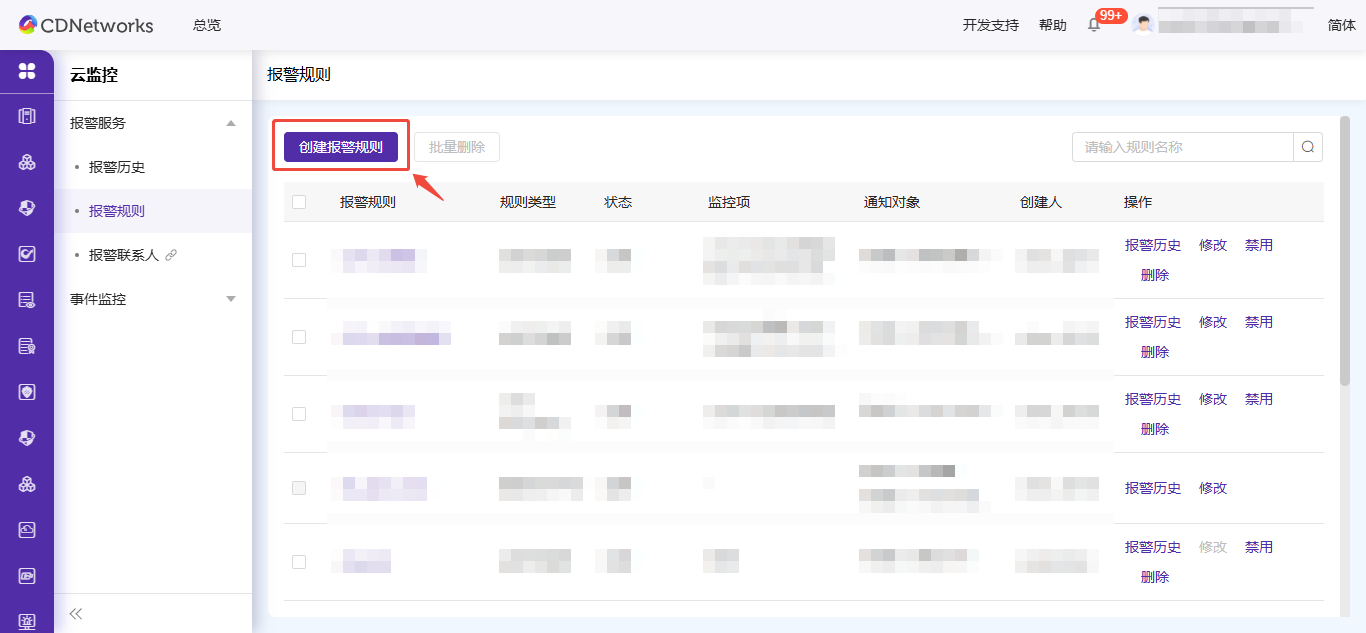Image resolution: width=1366 pixels, height=633 pixels.
Task: Open the monitoring checklist icon in sidebar
Action: pos(27,253)
